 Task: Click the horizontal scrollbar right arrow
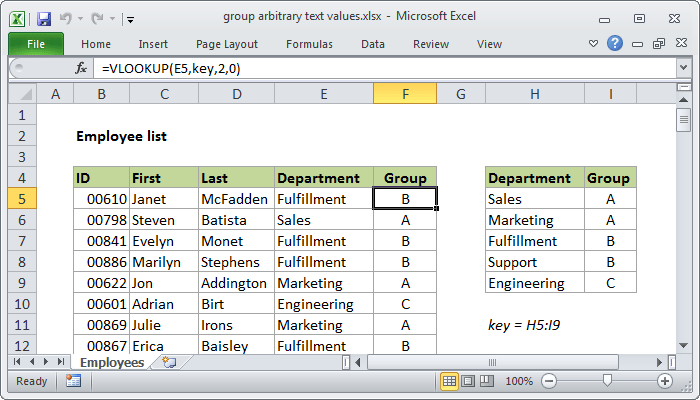[659, 362]
